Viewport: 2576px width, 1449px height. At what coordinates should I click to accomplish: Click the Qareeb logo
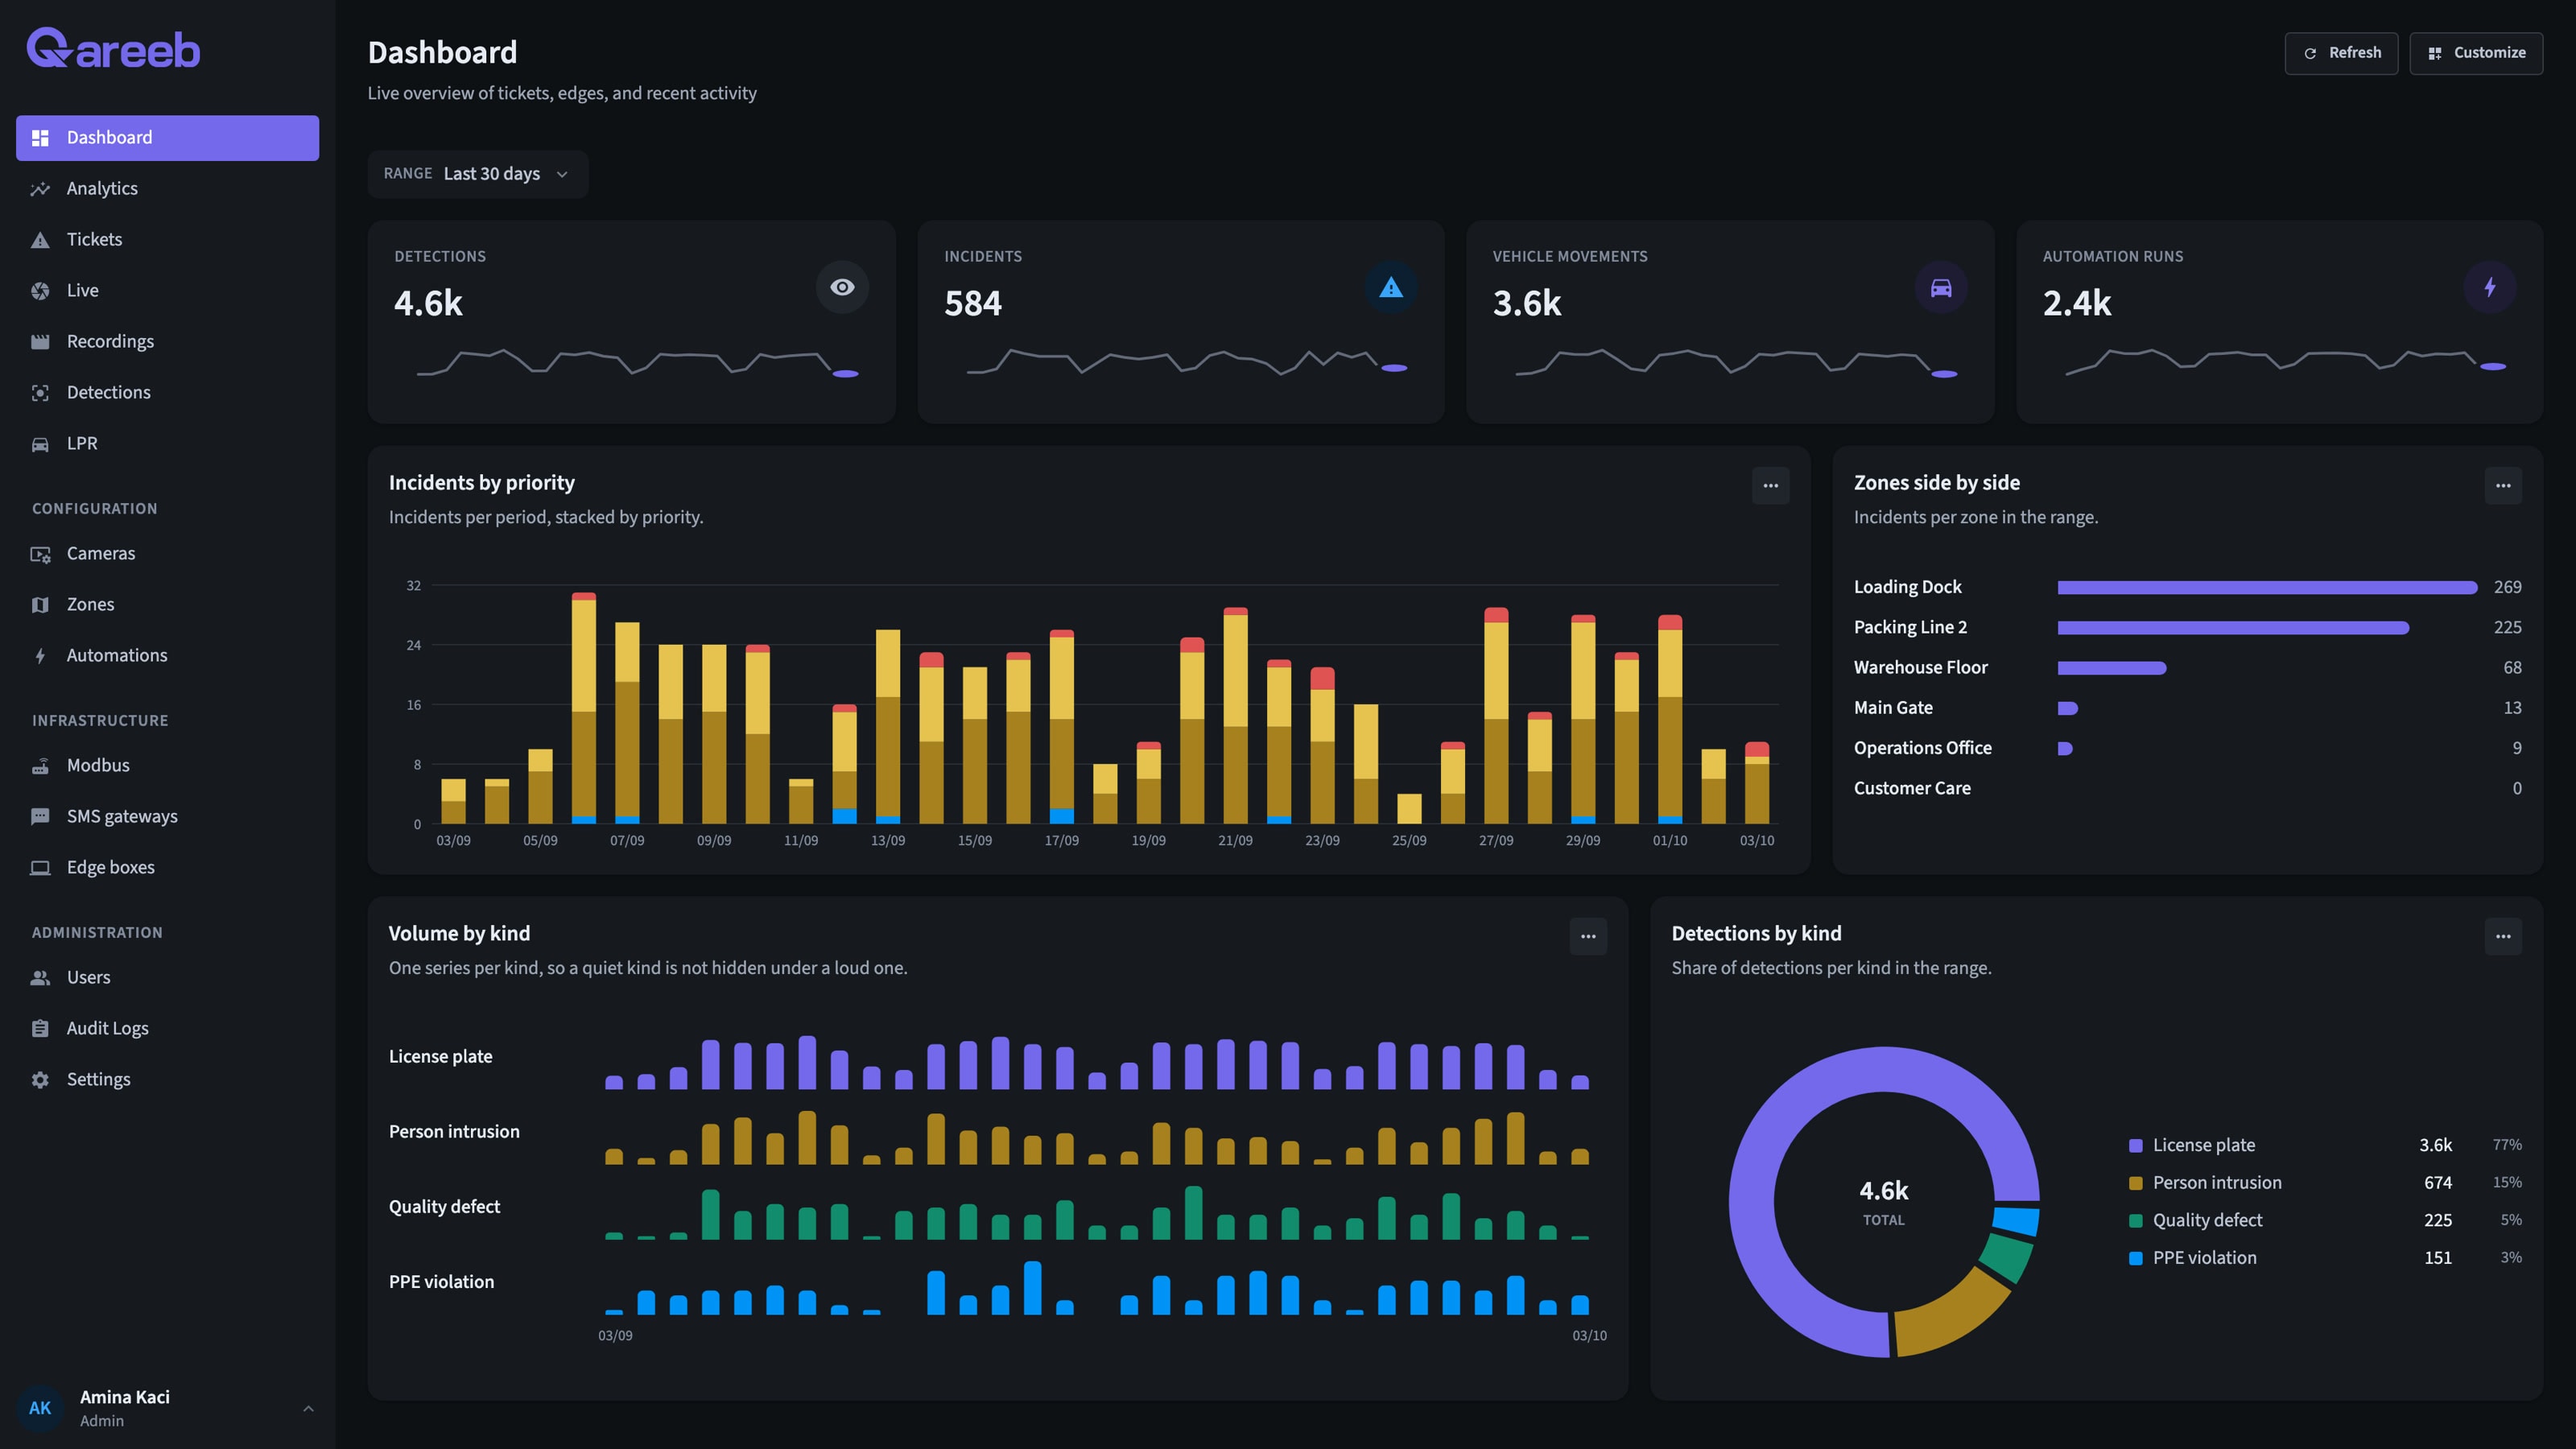(x=113, y=48)
